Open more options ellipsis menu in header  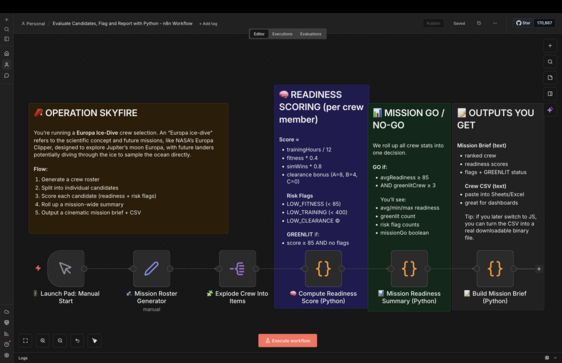[x=495, y=23]
